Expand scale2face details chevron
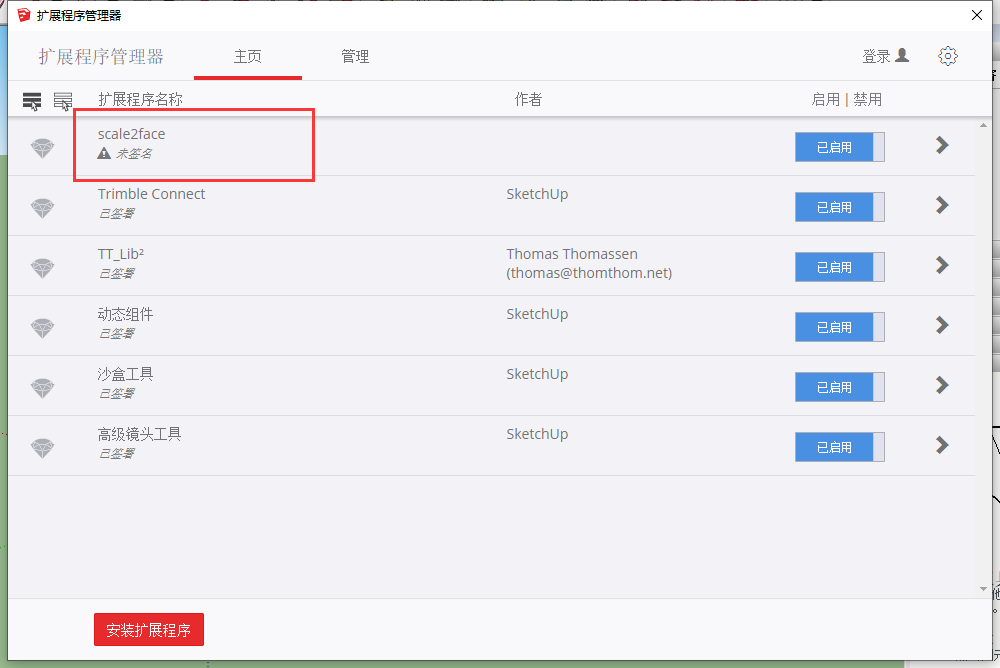 (x=942, y=145)
